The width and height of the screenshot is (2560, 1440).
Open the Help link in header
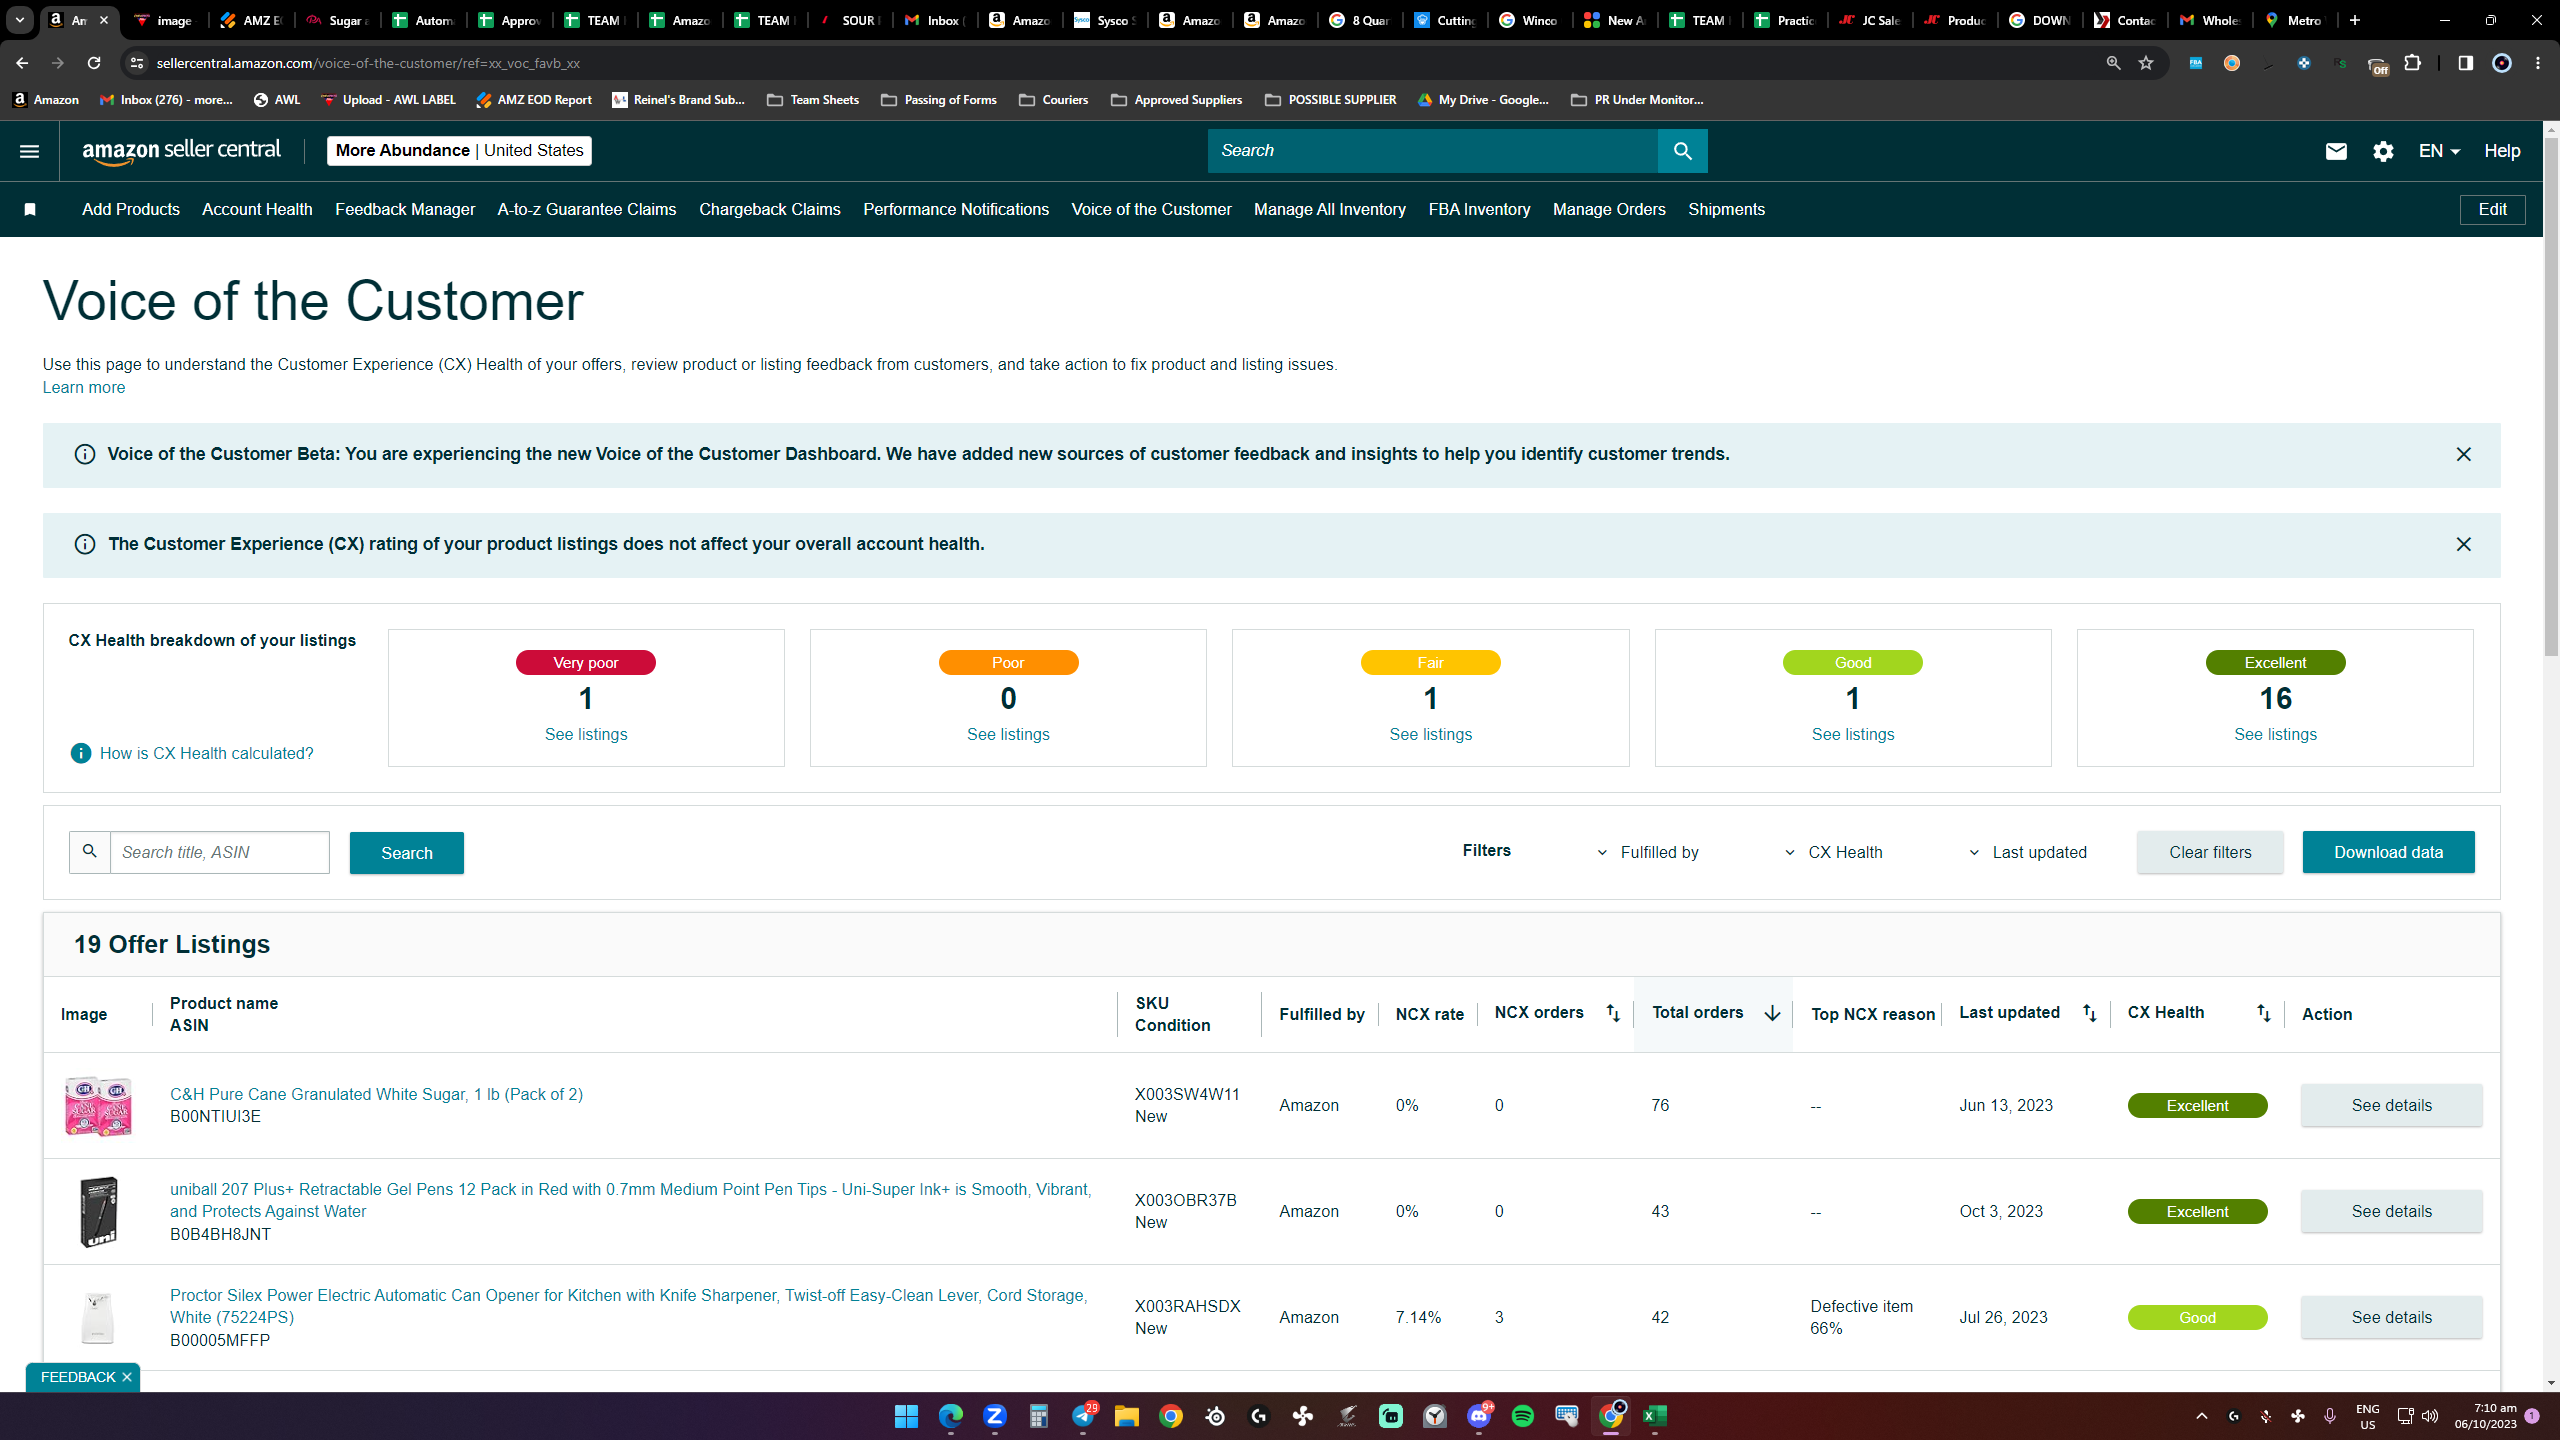tap(2502, 151)
